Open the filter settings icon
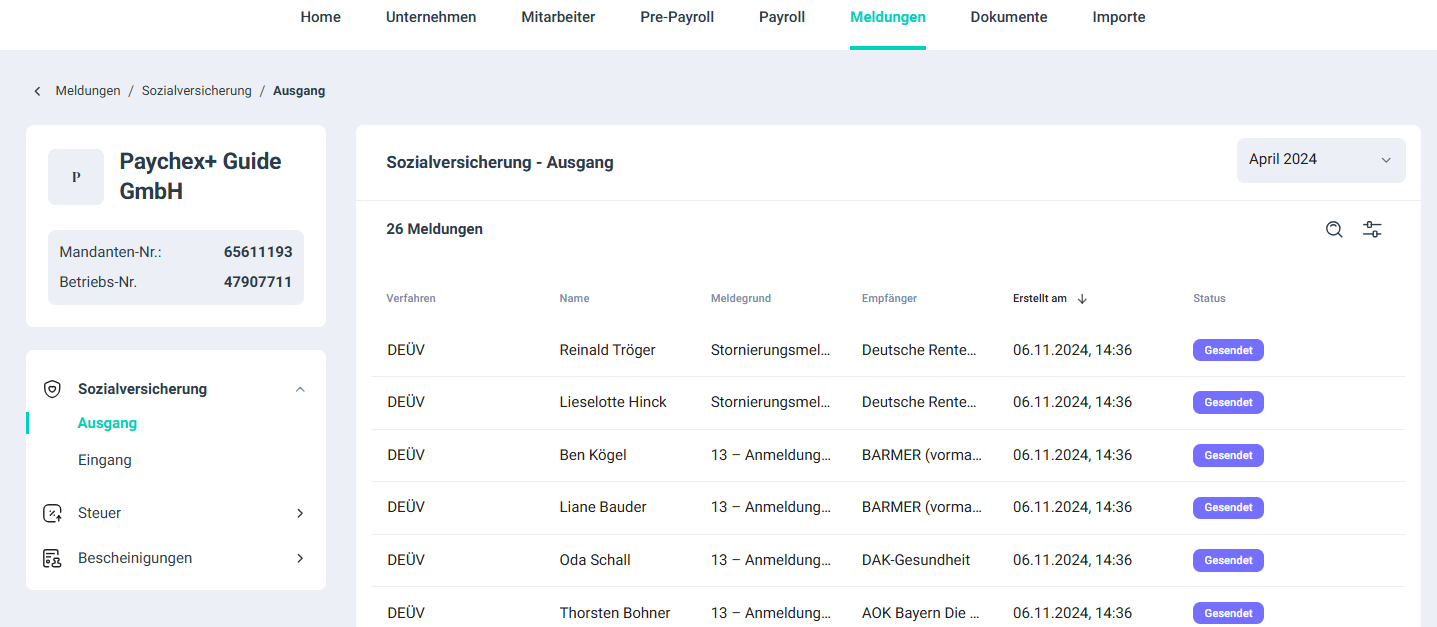This screenshot has width=1437, height=627. [1372, 229]
